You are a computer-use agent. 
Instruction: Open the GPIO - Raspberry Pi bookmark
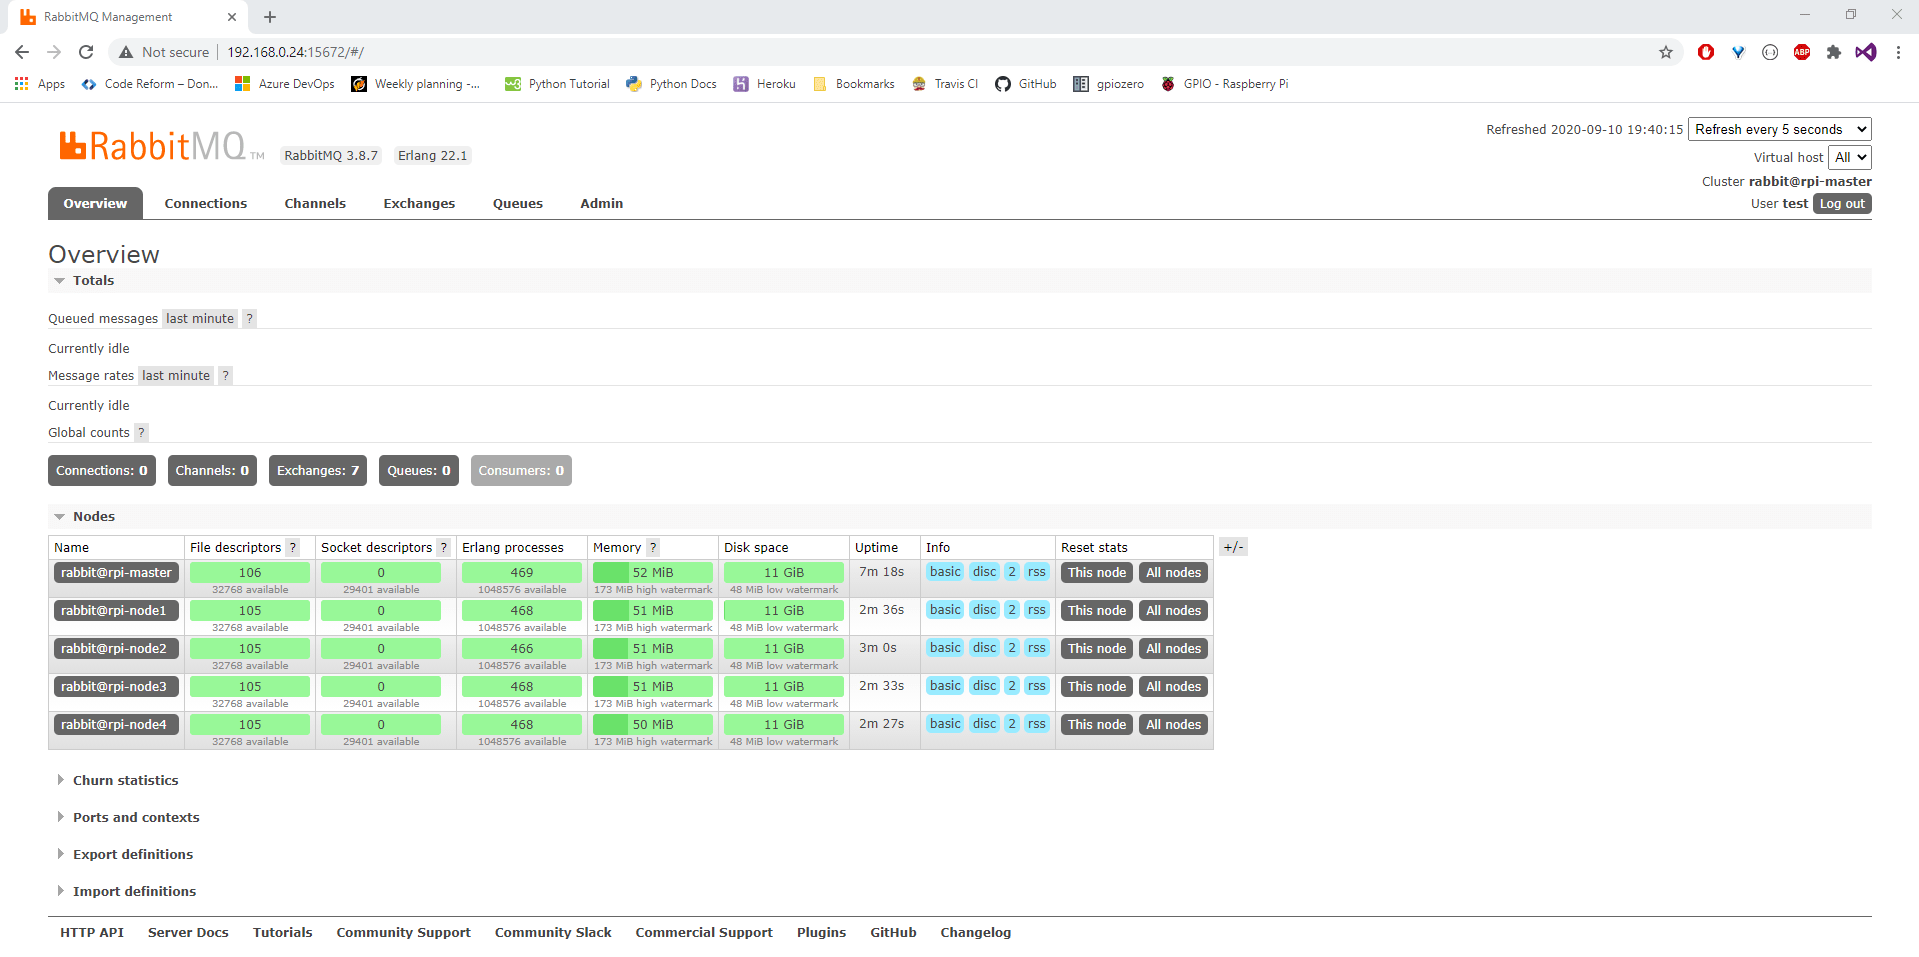[x=1225, y=84]
